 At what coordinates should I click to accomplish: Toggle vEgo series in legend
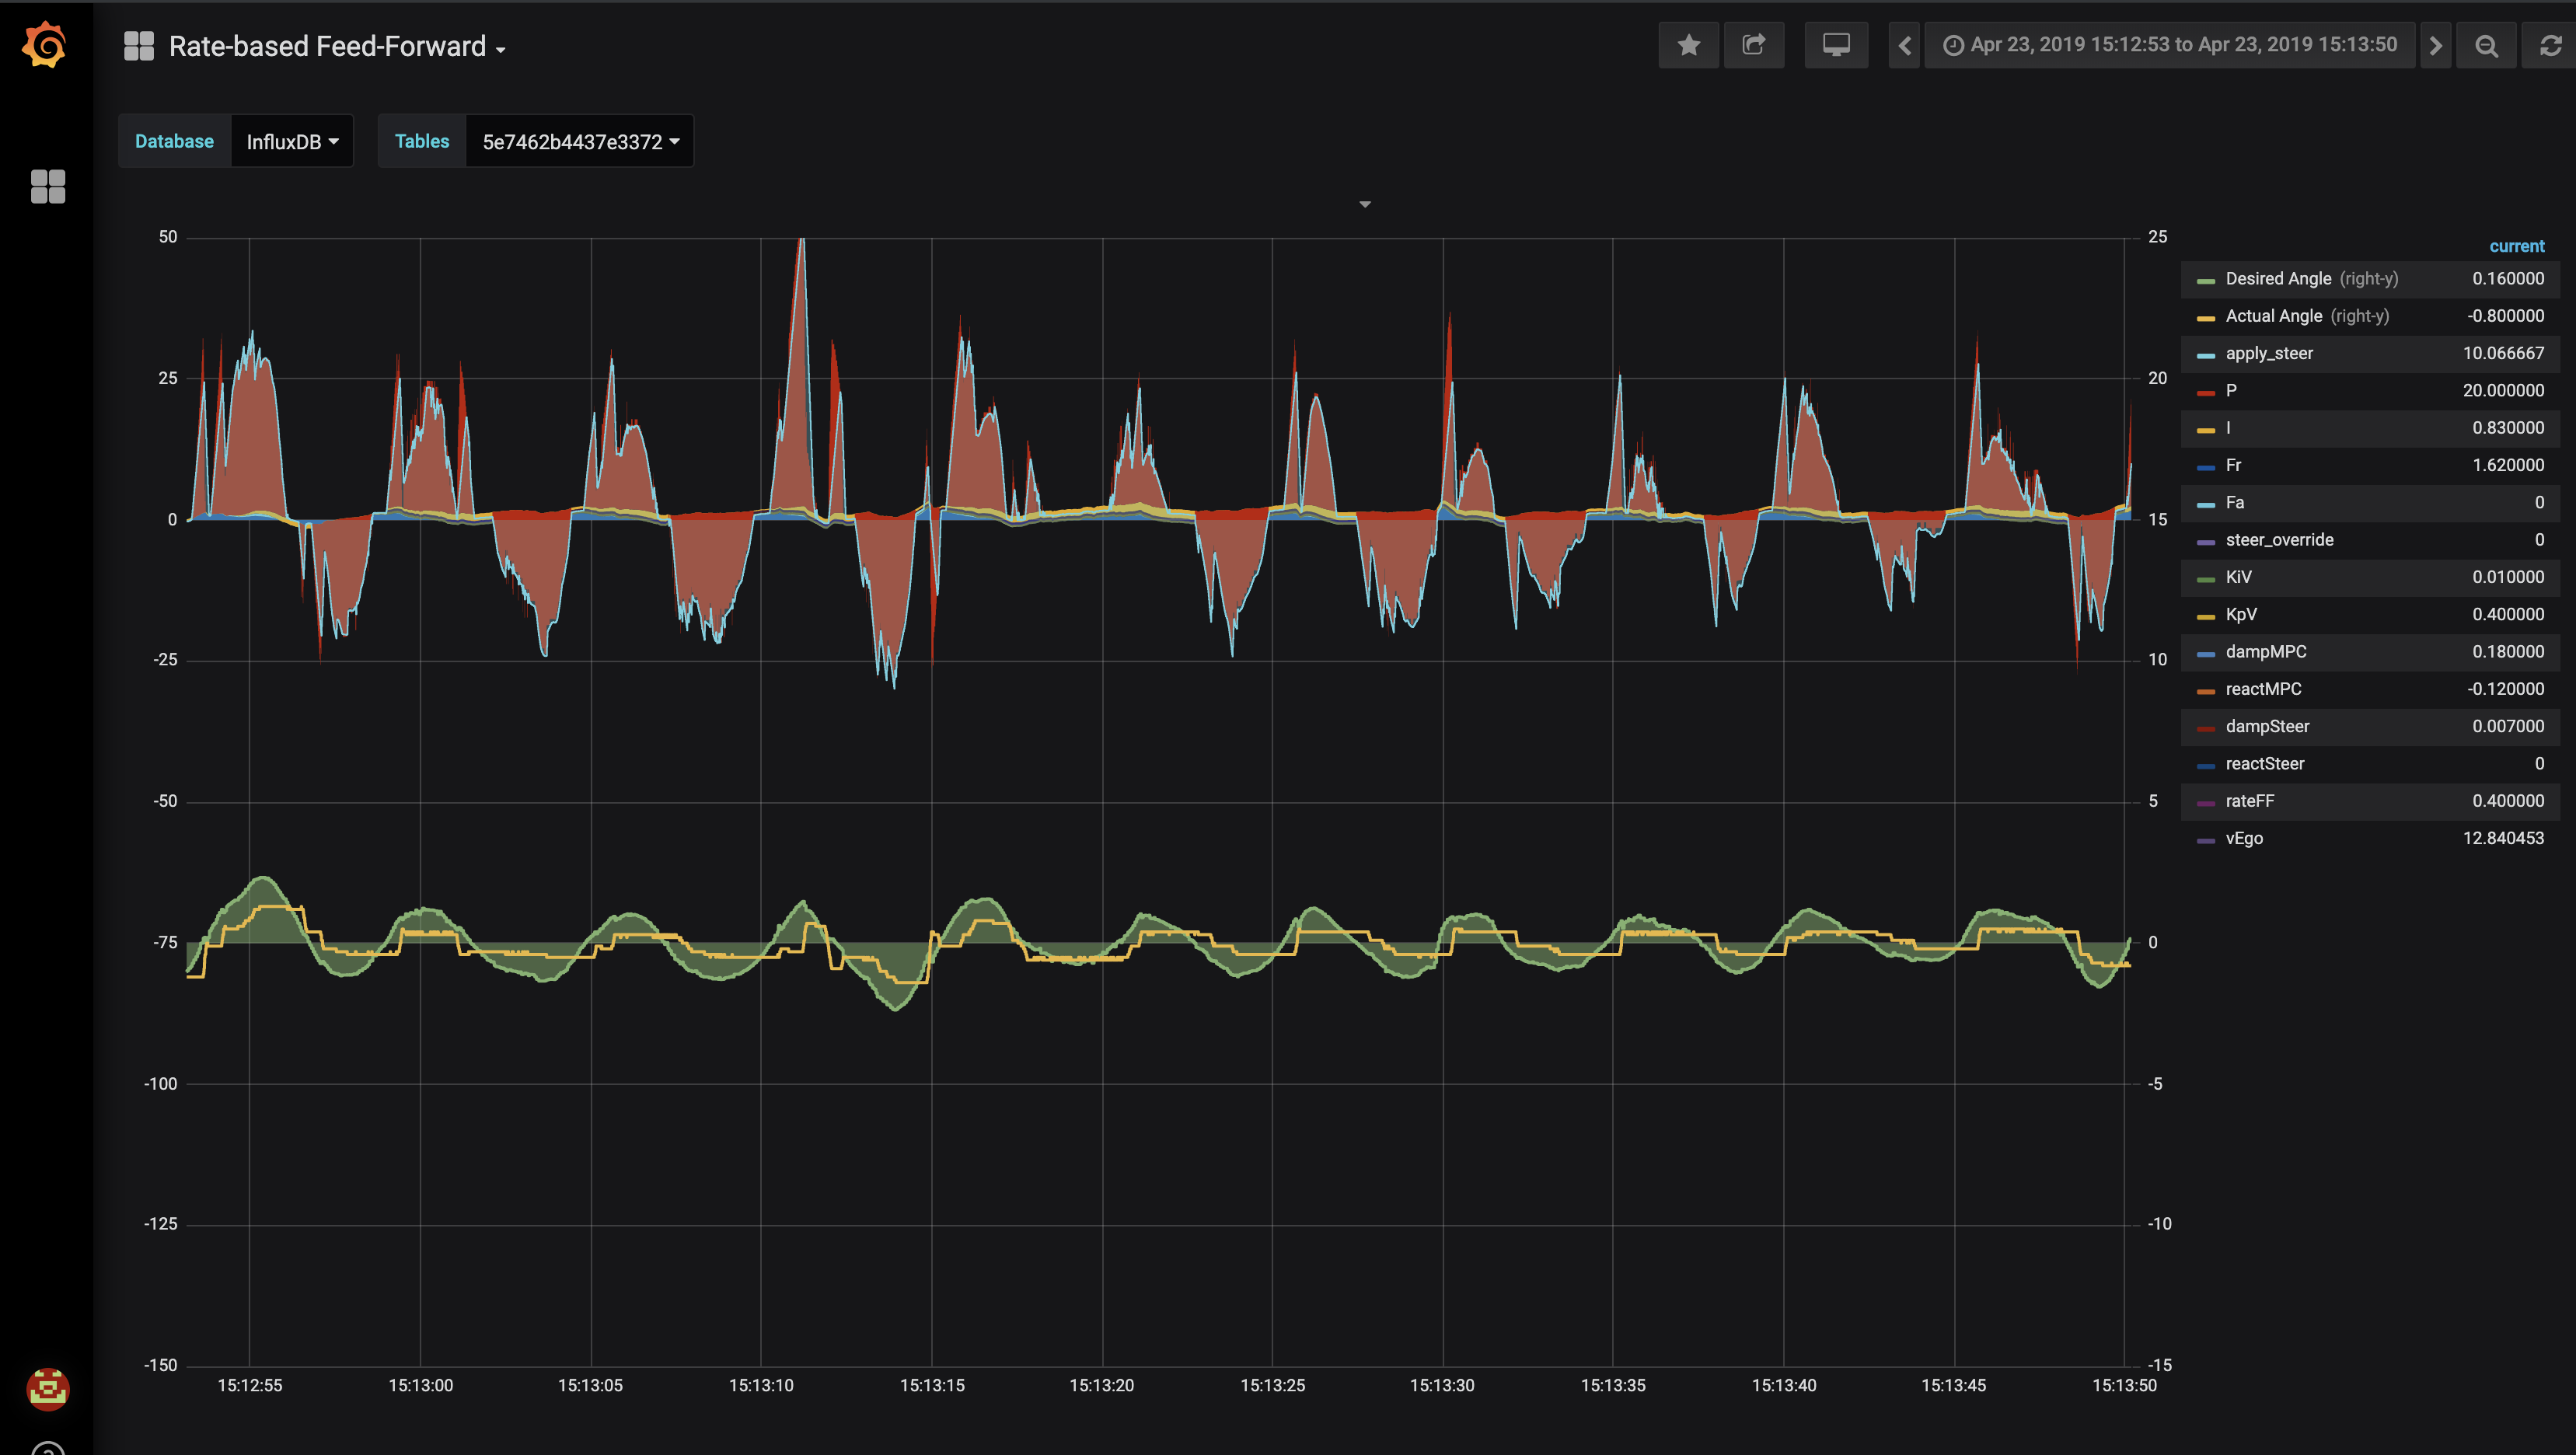[2244, 838]
